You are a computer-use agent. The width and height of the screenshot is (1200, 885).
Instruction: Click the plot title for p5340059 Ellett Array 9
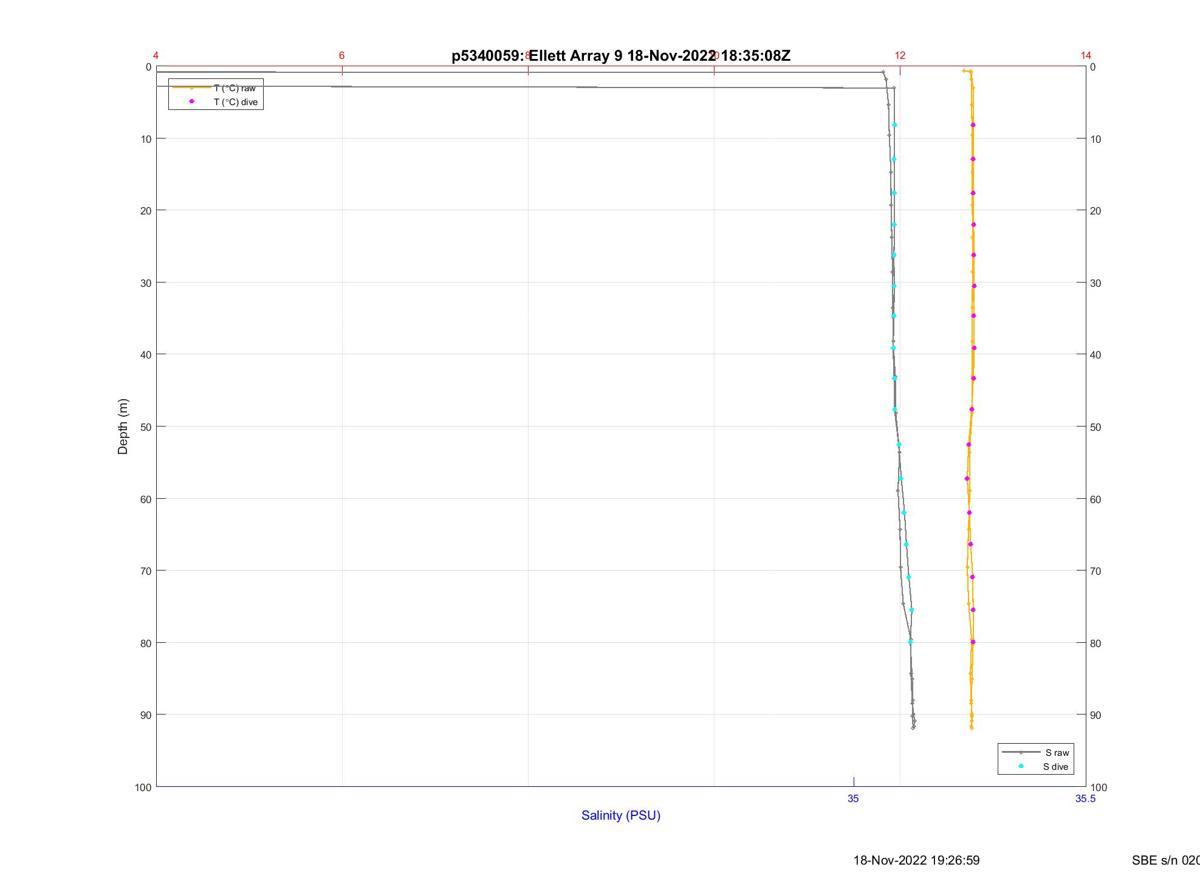point(621,56)
